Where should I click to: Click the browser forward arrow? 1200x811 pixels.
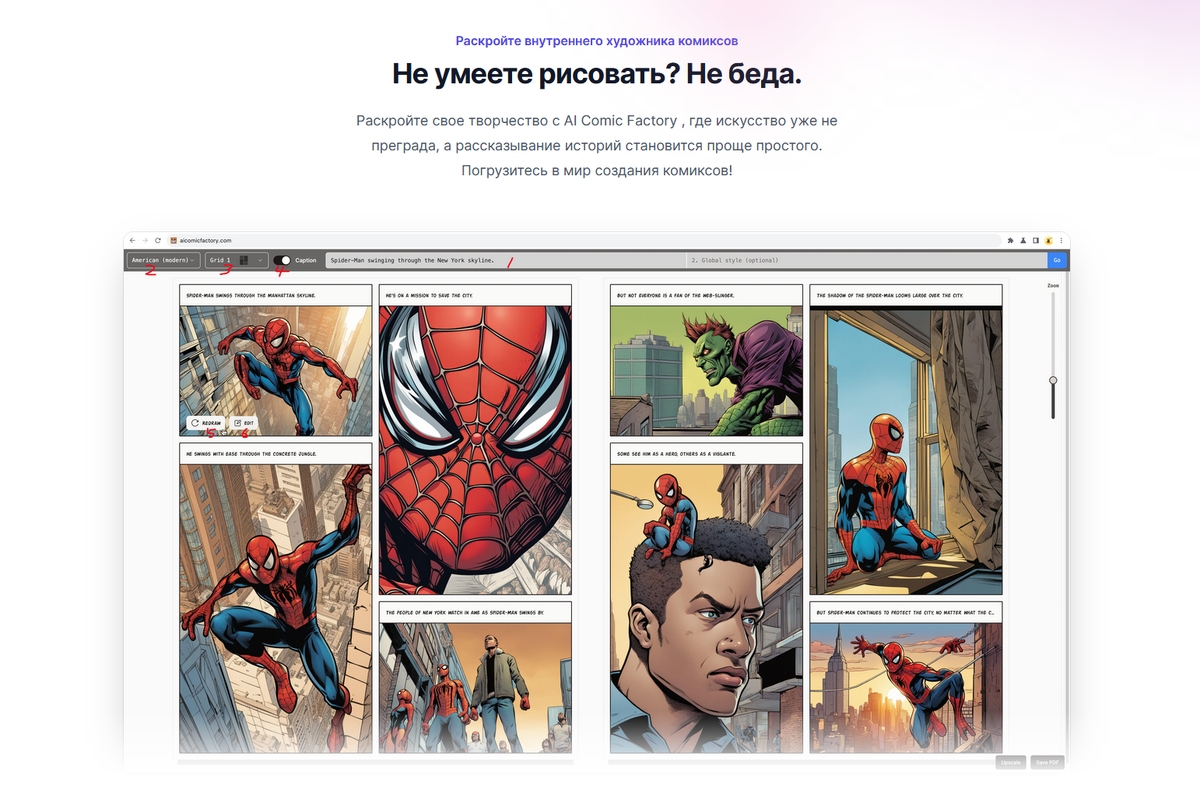pos(145,240)
